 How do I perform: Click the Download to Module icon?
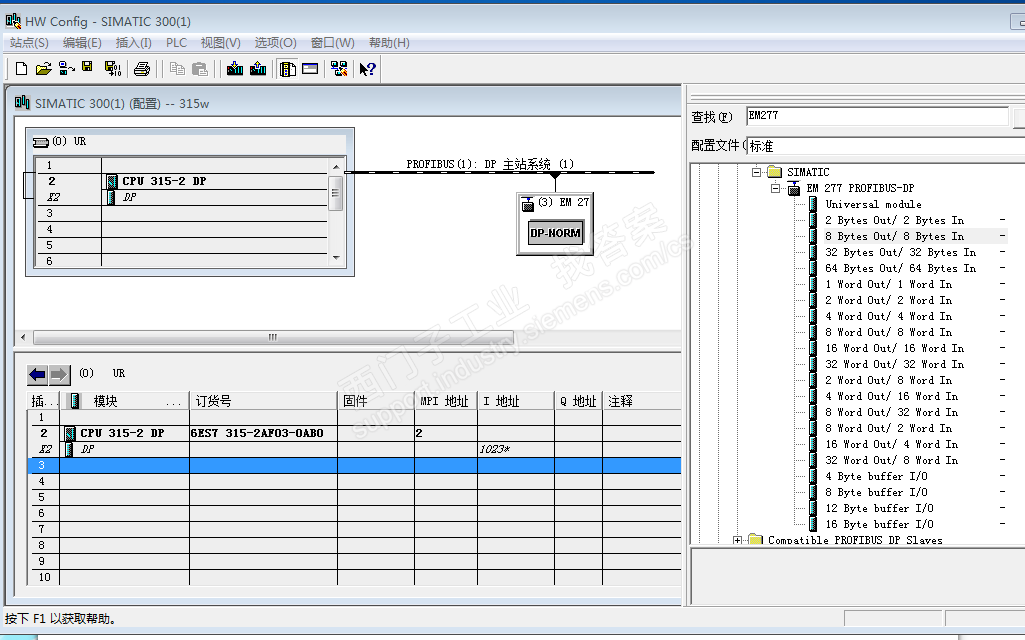[235, 69]
